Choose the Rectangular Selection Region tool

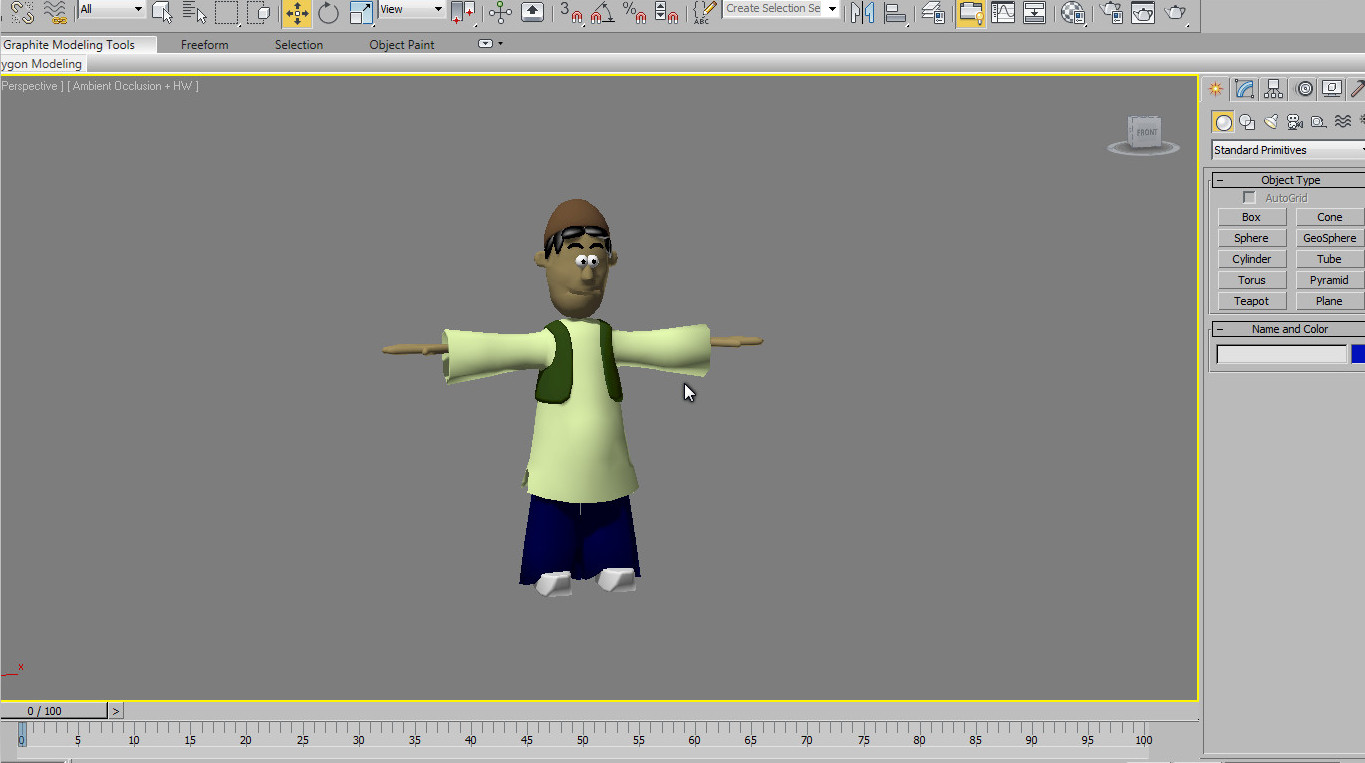point(227,12)
